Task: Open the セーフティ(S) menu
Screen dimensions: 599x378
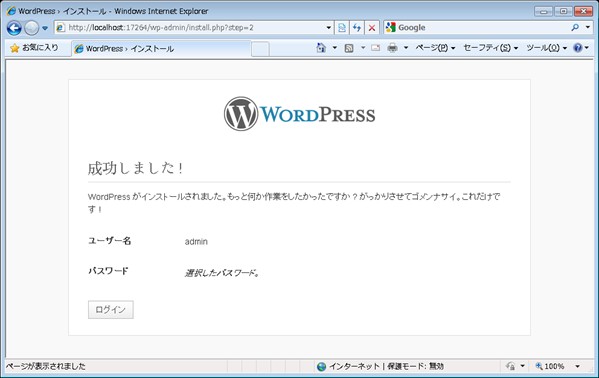Action: point(491,48)
